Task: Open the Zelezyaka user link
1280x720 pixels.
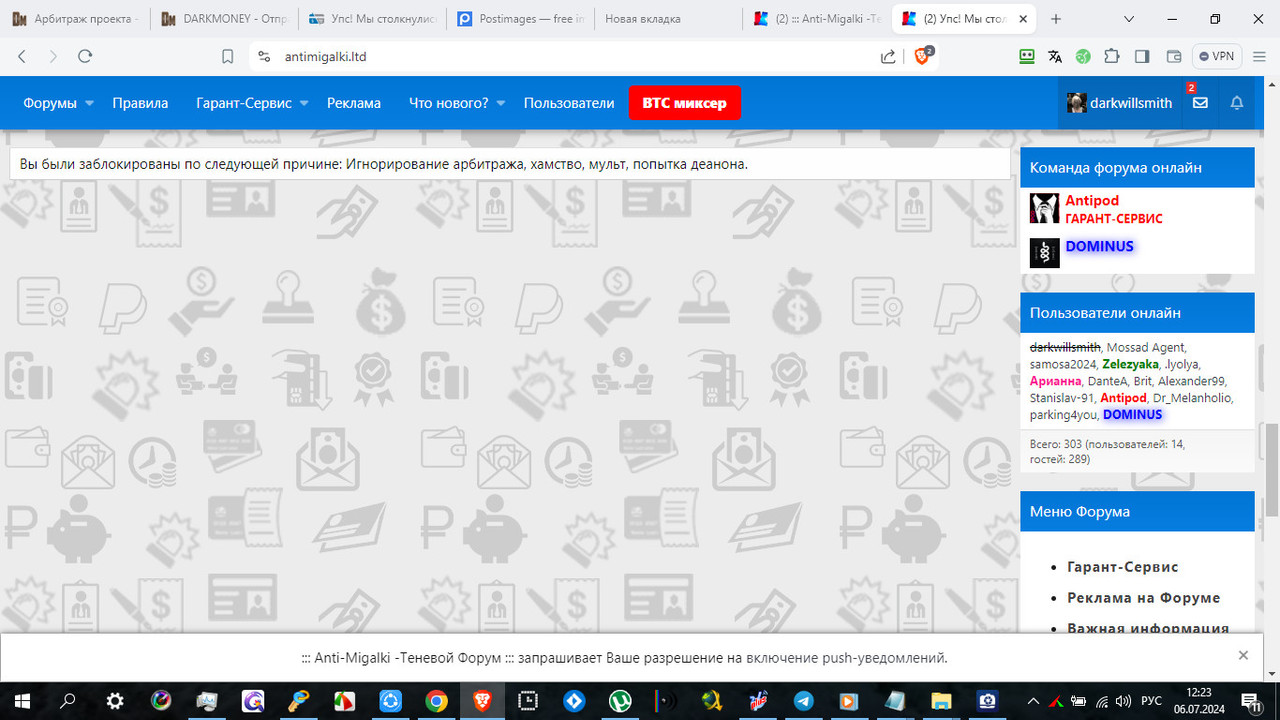Action: point(1130,364)
